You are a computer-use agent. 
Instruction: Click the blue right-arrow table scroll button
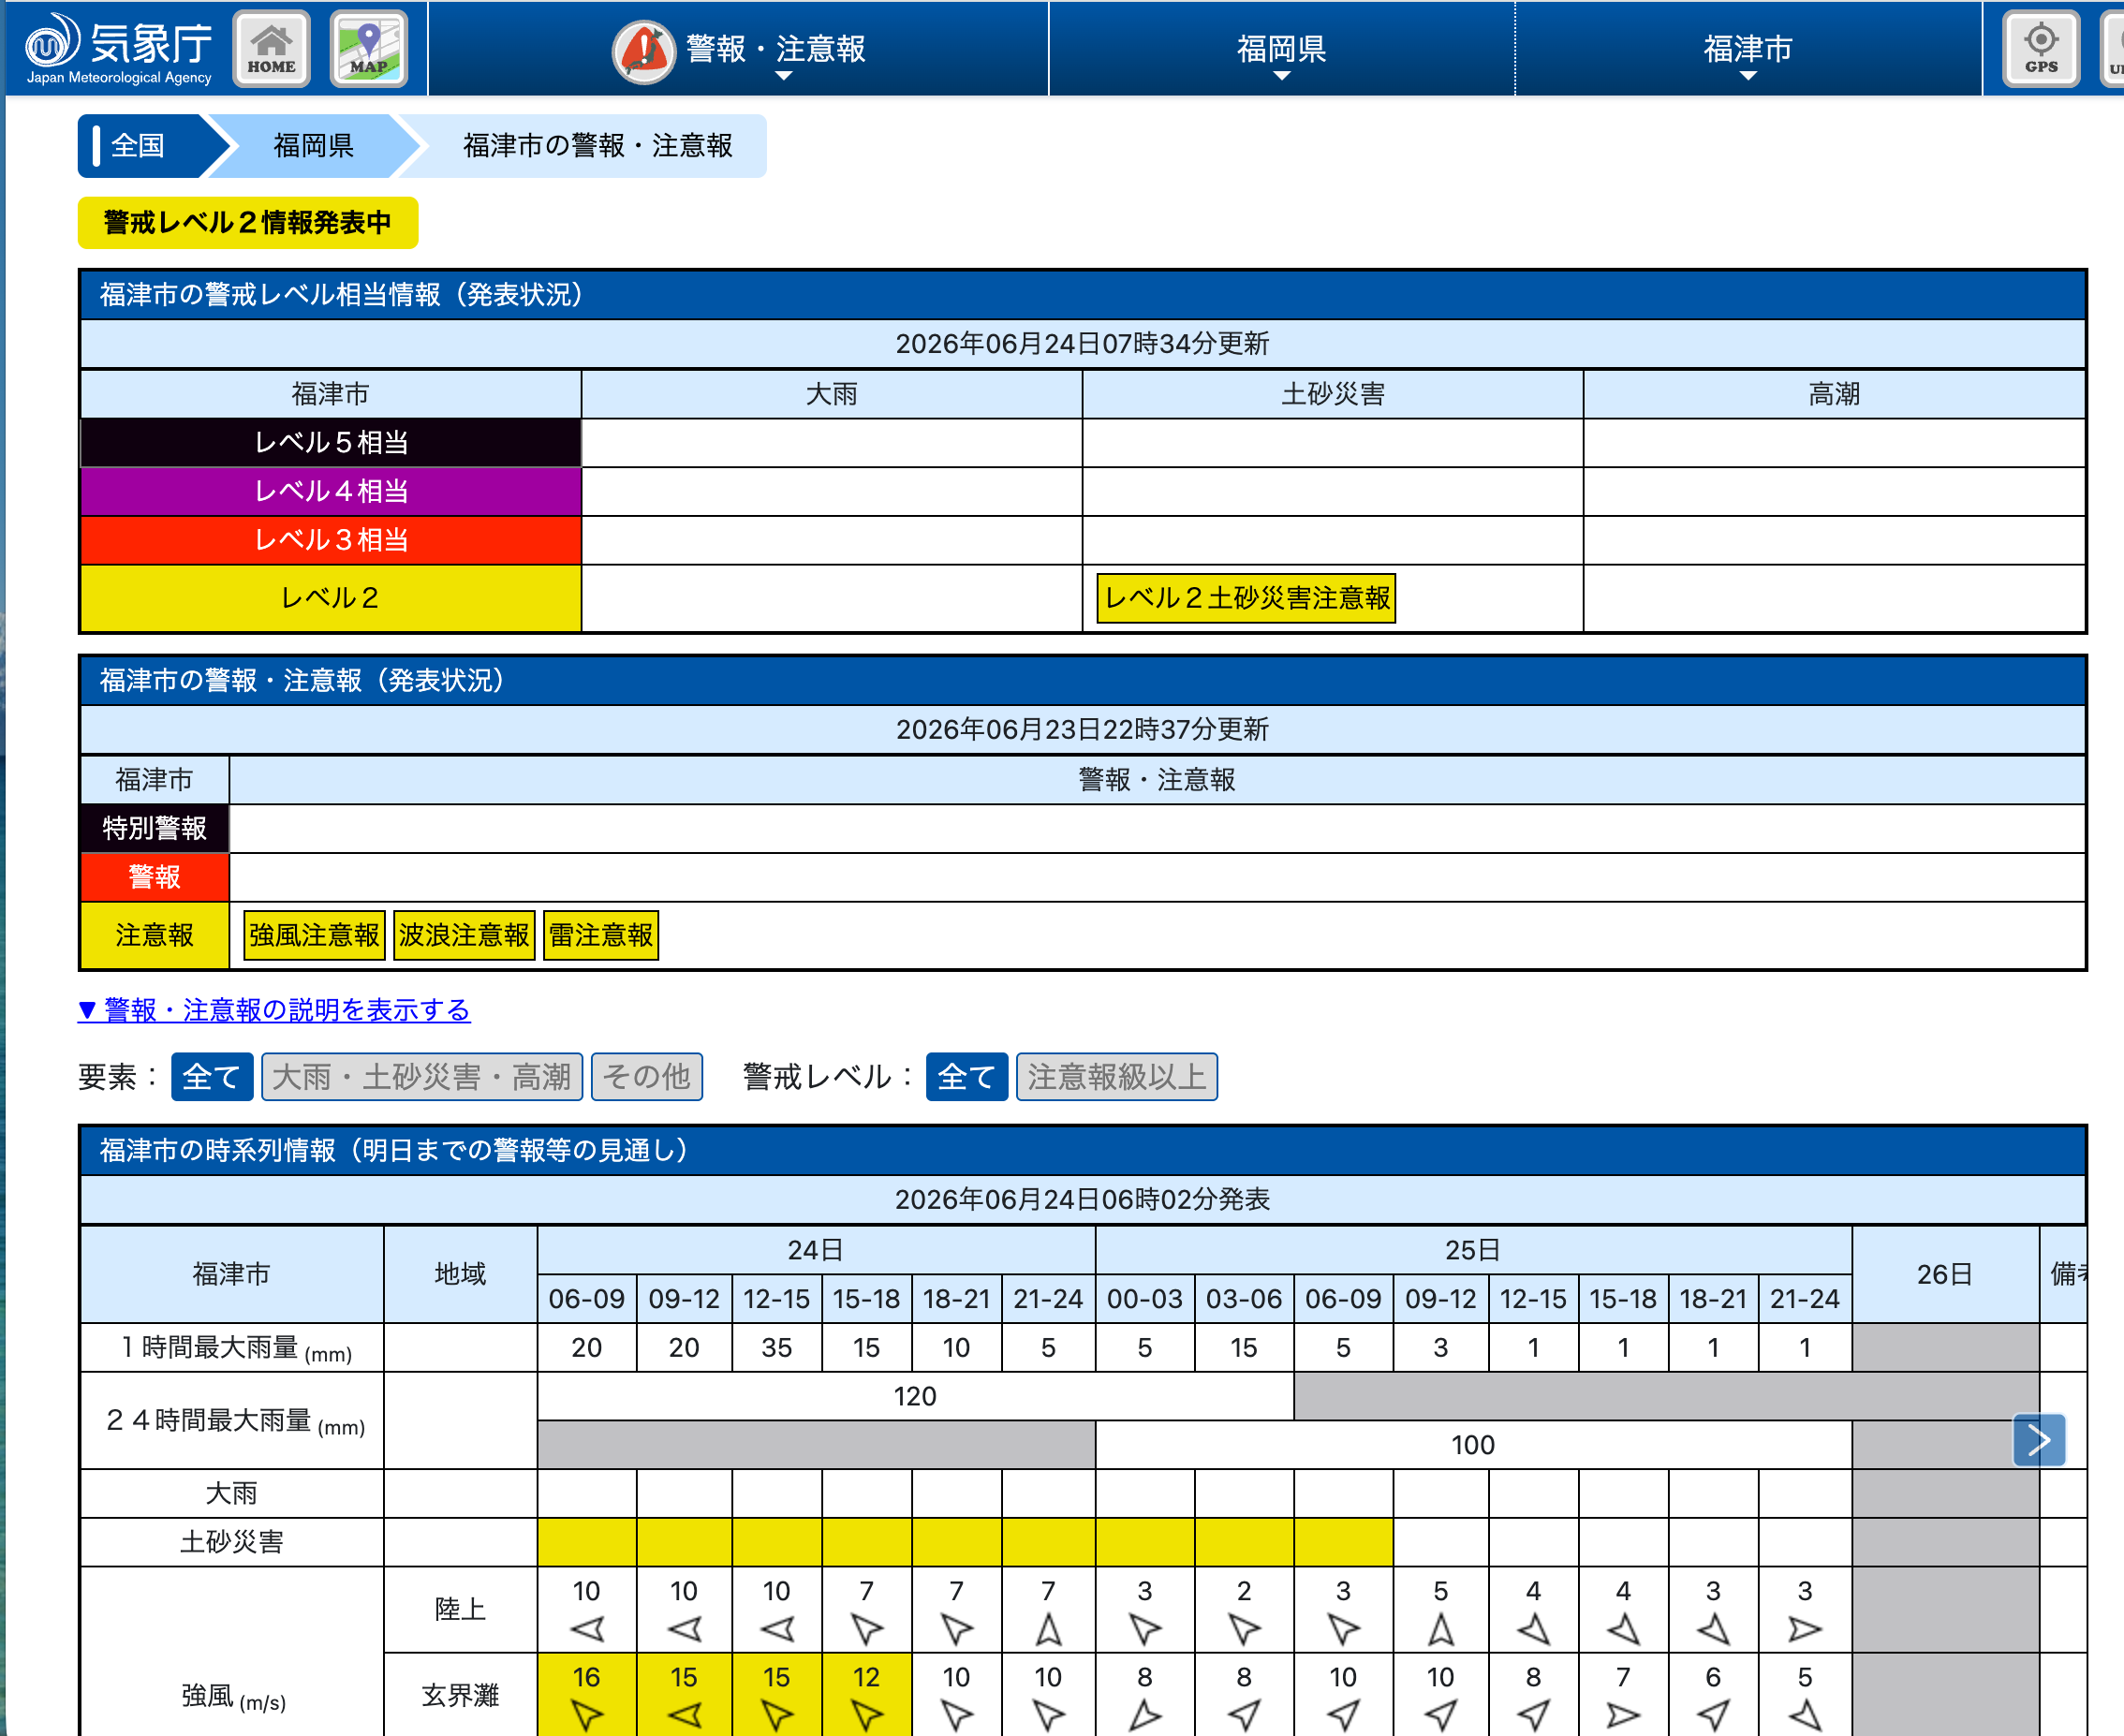click(x=2039, y=1440)
